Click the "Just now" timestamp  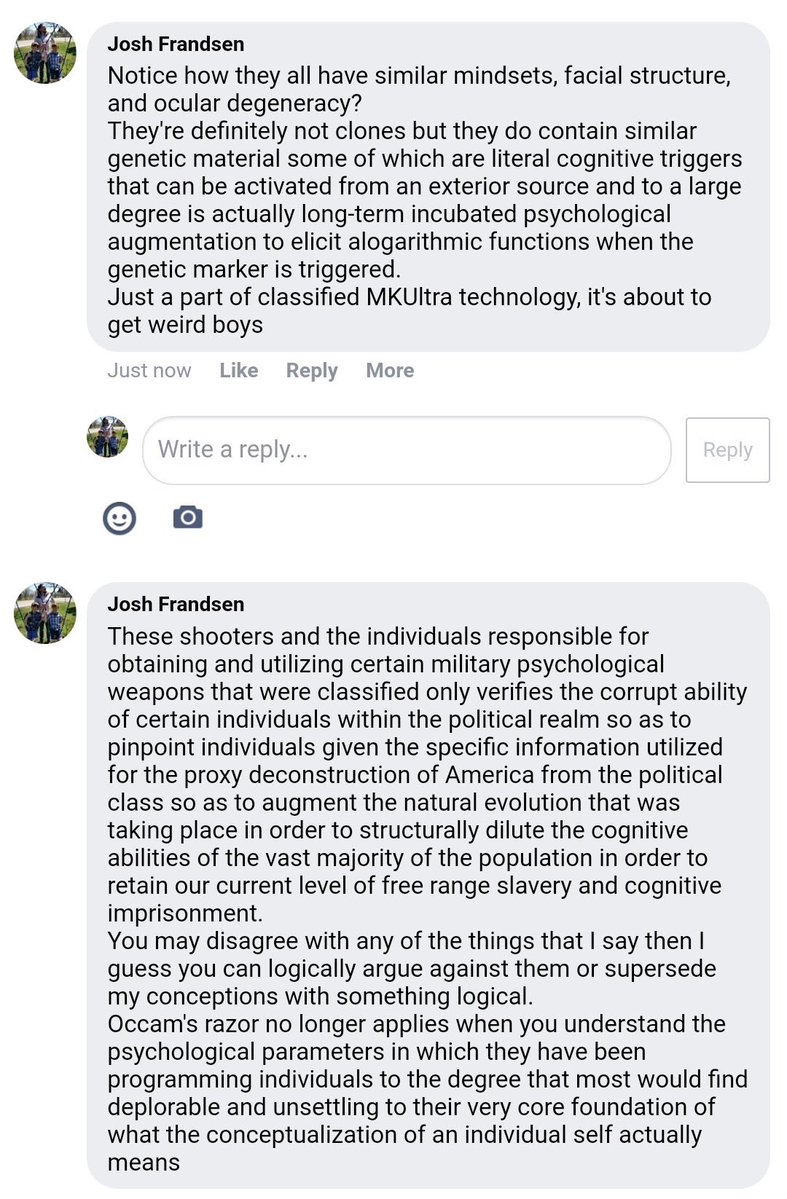(149, 370)
